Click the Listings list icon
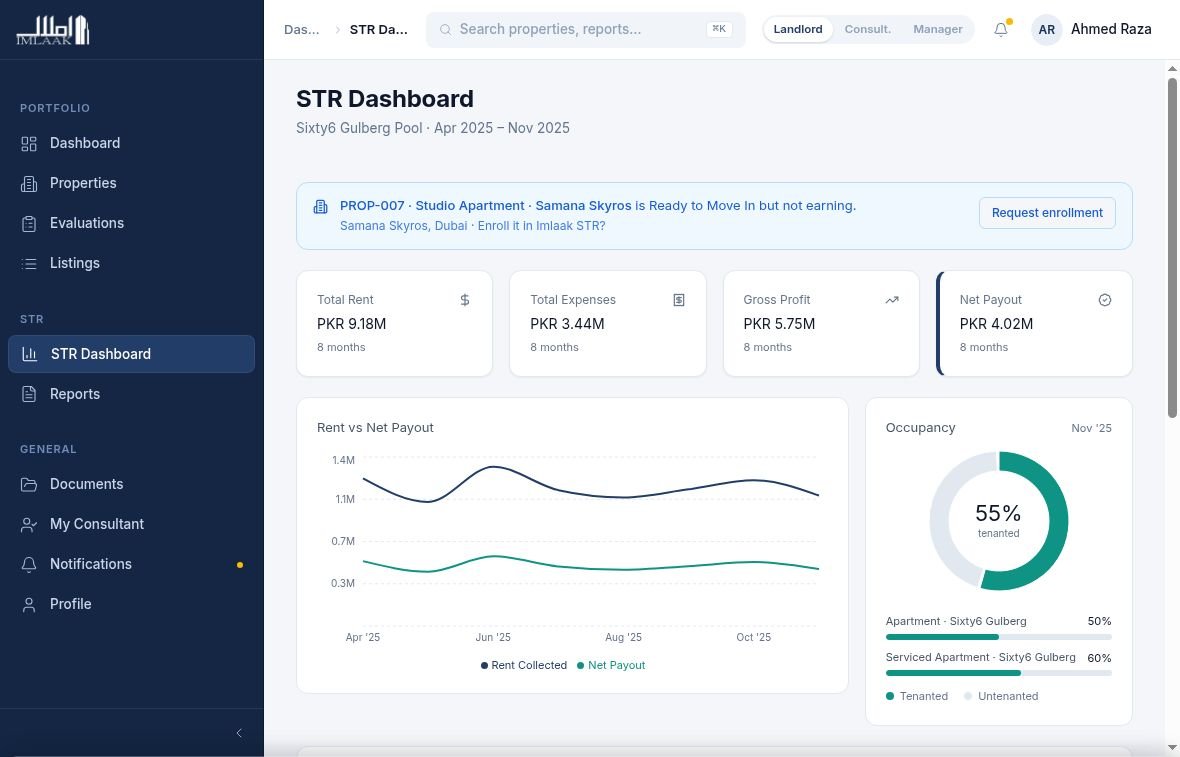This screenshot has width=1180, height=757. click(x=29, y=263)
